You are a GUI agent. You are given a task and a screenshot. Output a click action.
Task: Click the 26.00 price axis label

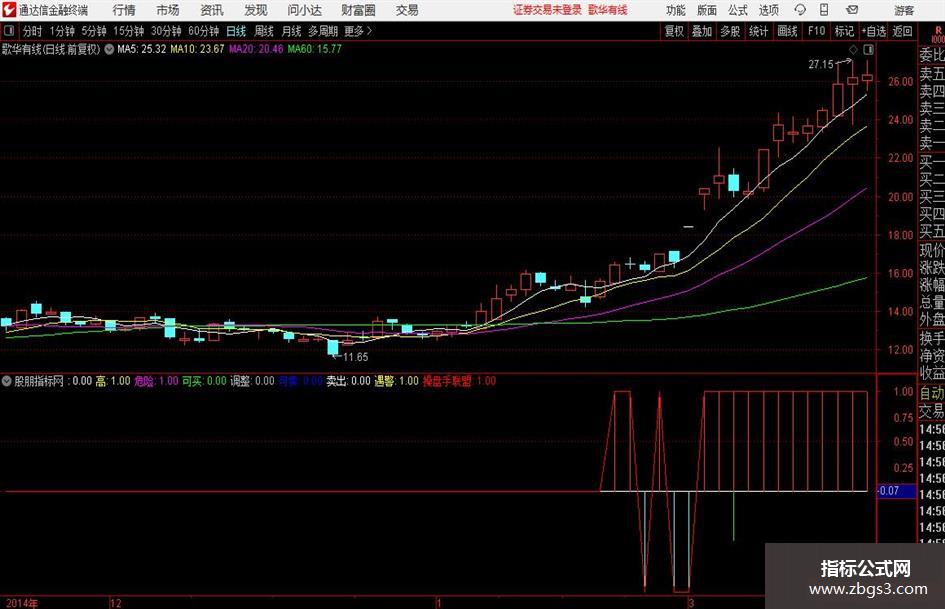click(900, 81)
